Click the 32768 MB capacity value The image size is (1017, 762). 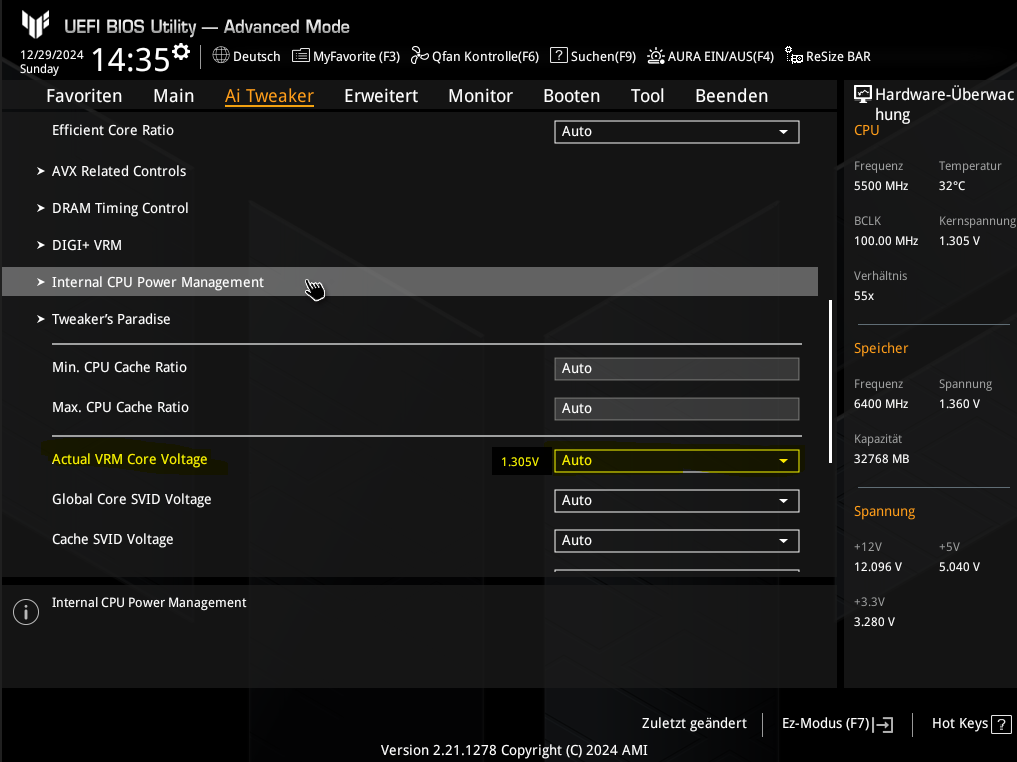(x=881, y=459)
